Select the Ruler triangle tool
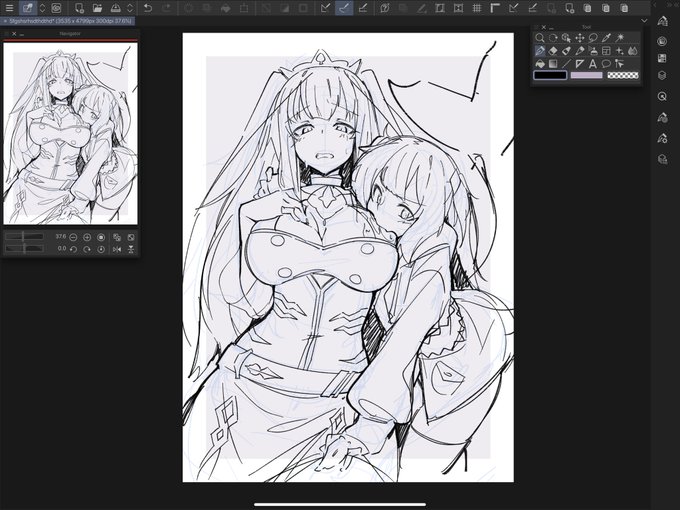 tap(580, 64)
